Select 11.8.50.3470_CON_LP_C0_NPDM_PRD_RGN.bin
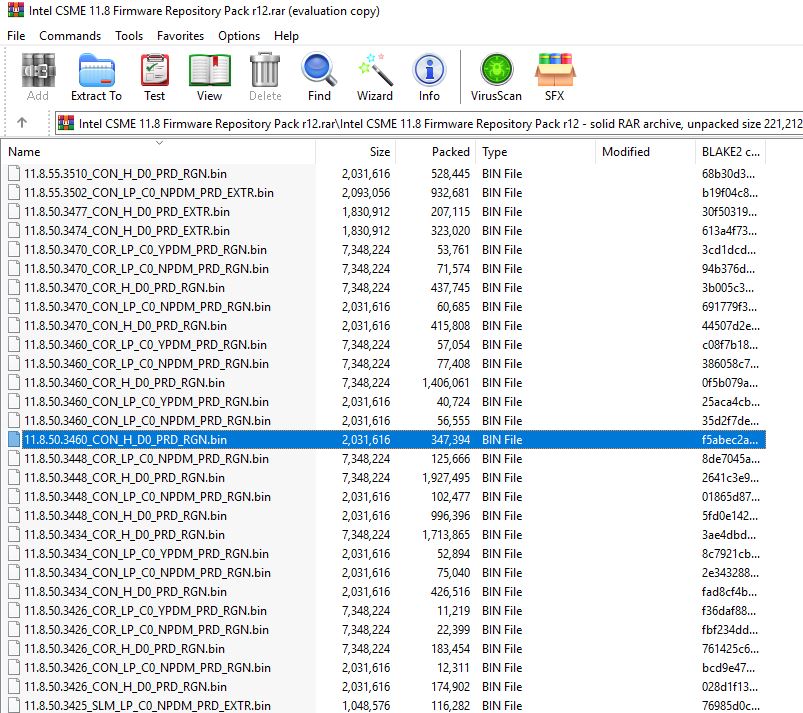The width and height of the screenshot is (803, 713). [x=147, y=306]
